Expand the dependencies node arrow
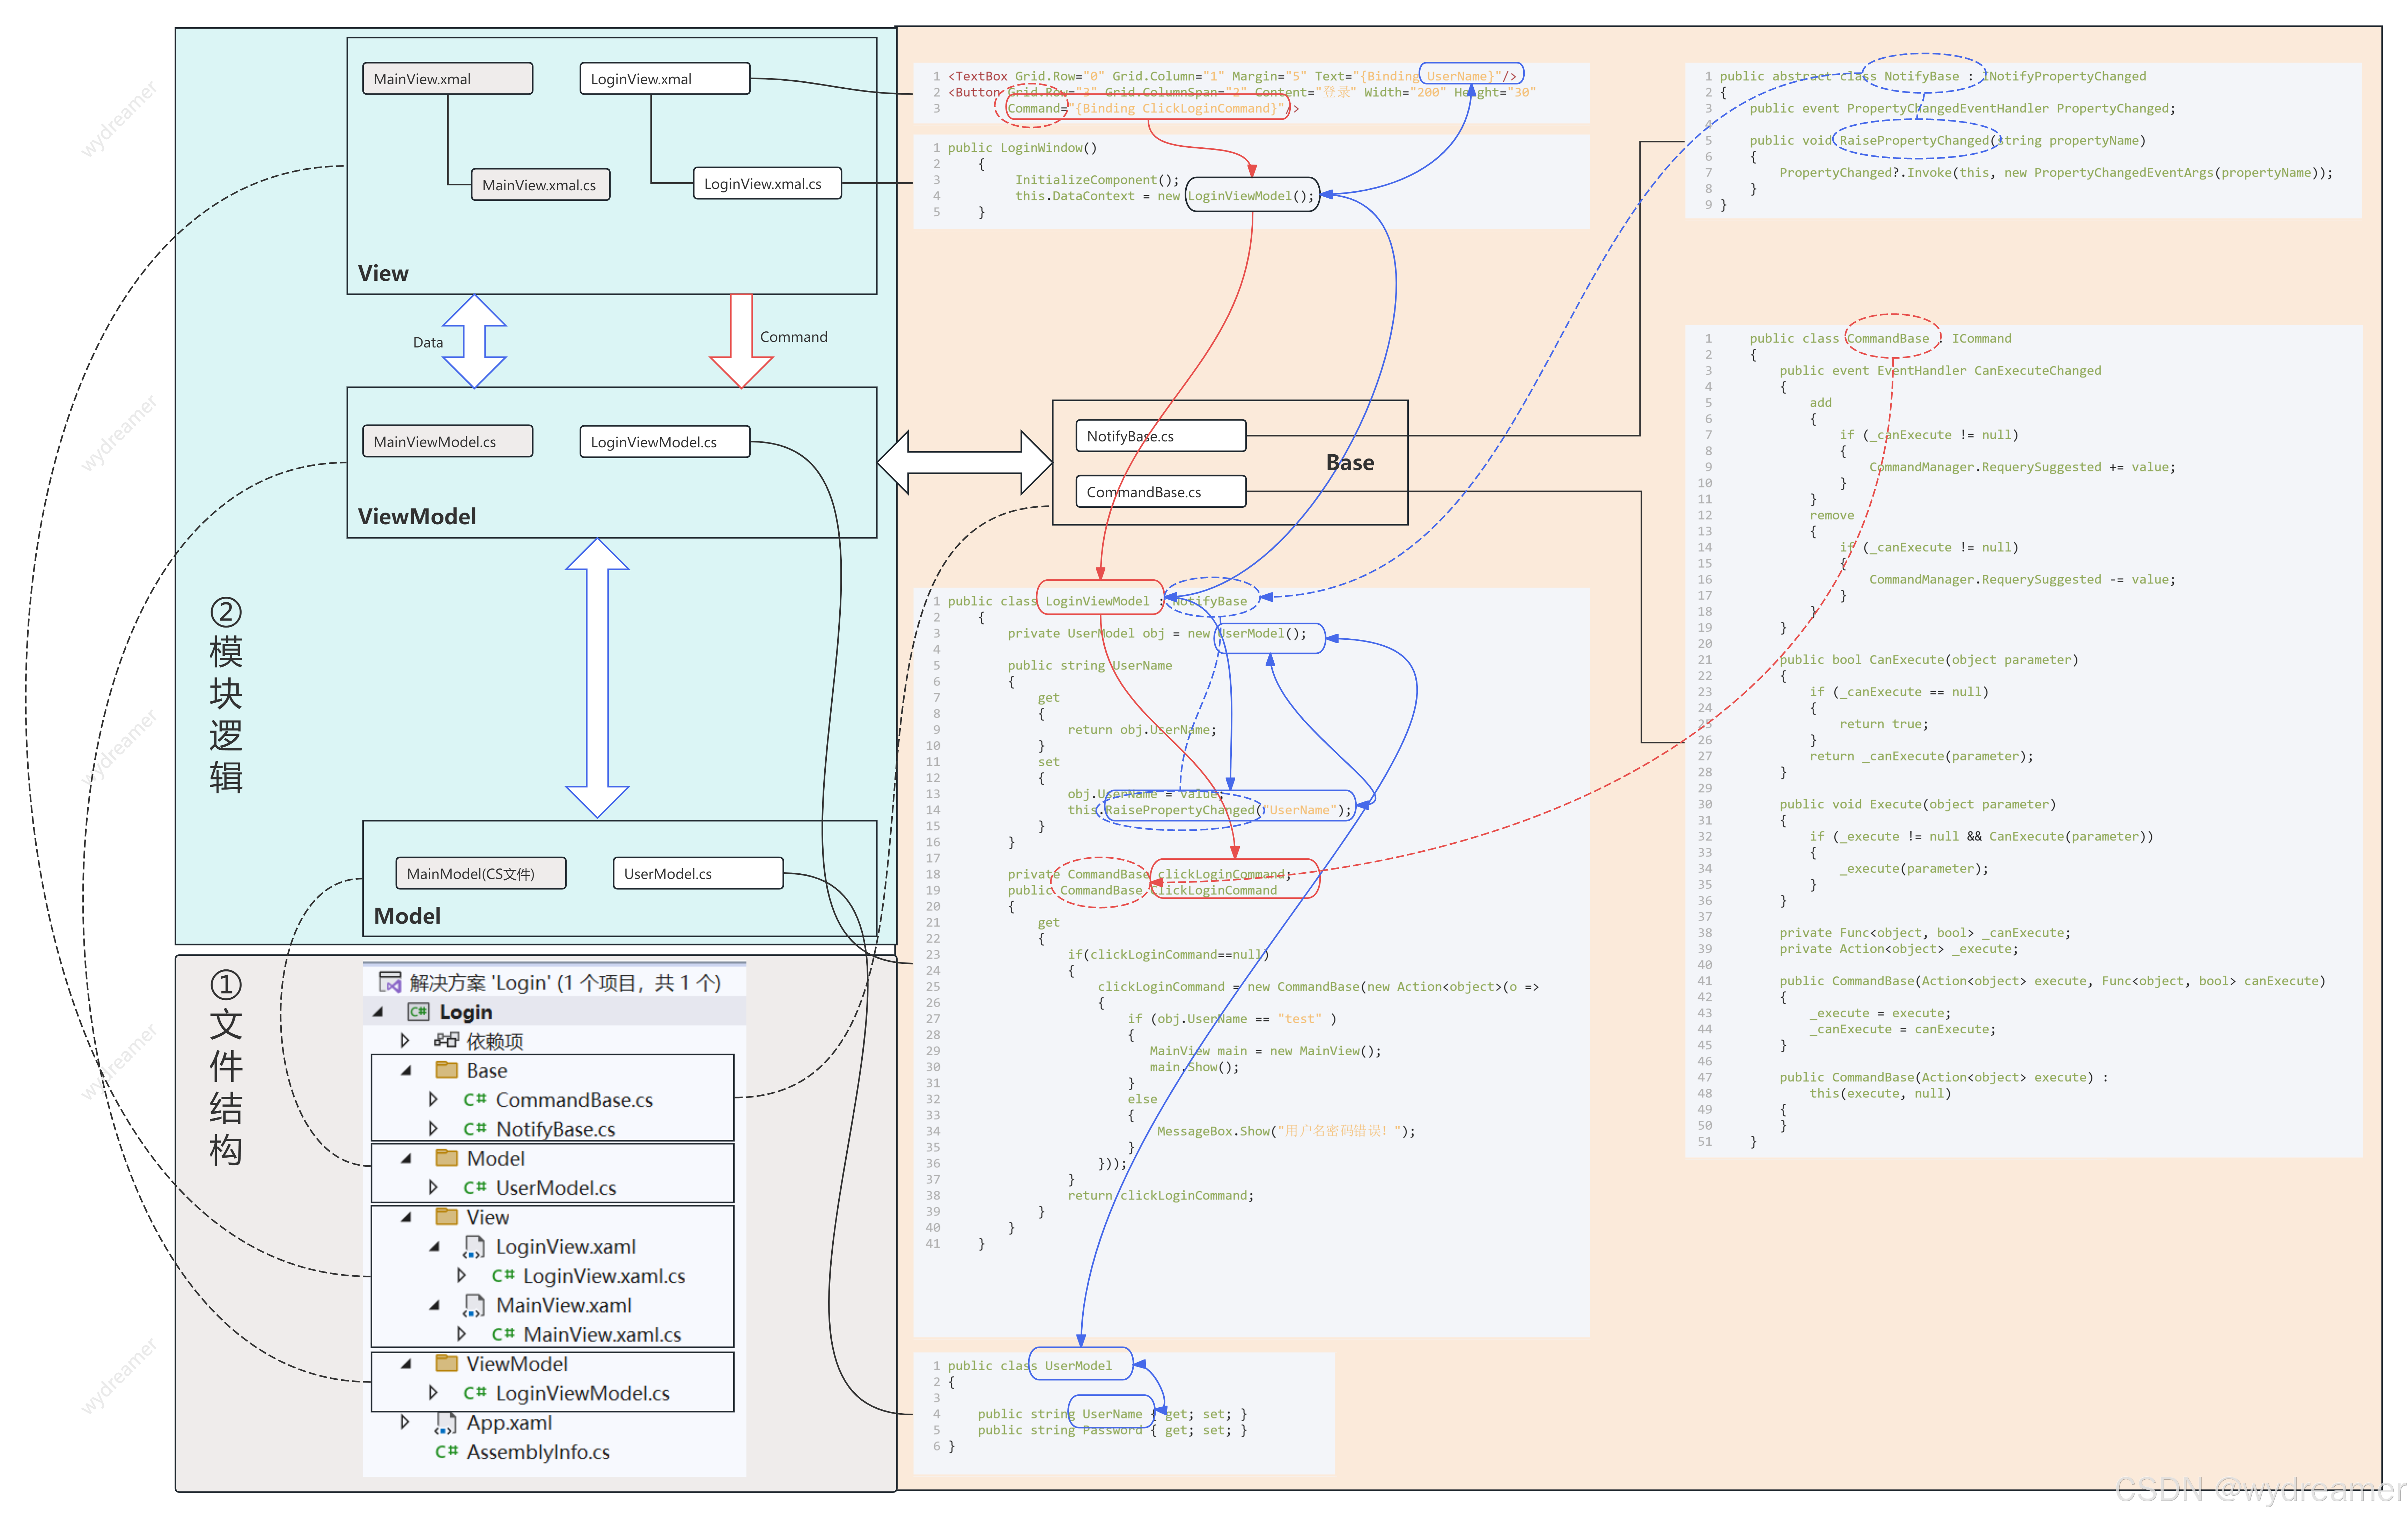2408x1518 pixels. point(405,1041)
